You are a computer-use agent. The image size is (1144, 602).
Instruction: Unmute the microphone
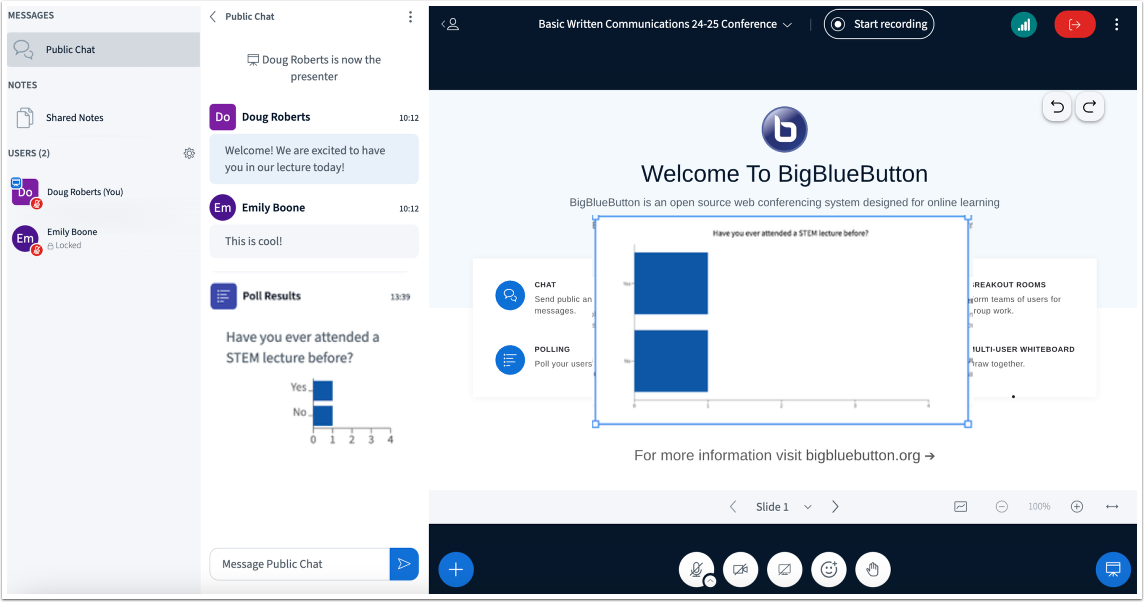coord(696,569)
